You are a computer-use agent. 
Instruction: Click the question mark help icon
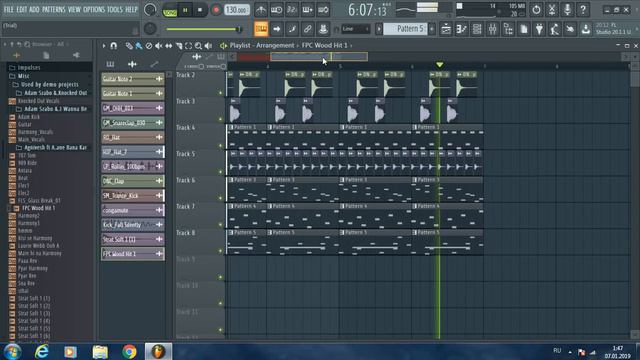pyautogui.click(x=583, y=9)
